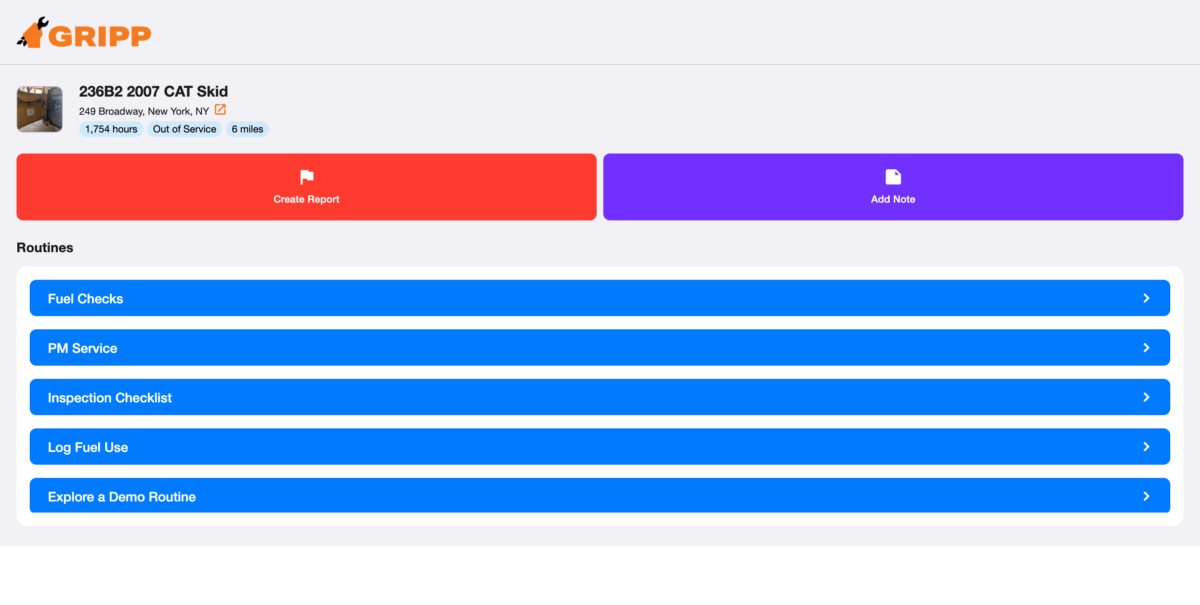Click the GRIPP brand name text
The width and height of the screenshot is (1200, 605).
click(x=100, y=36)
